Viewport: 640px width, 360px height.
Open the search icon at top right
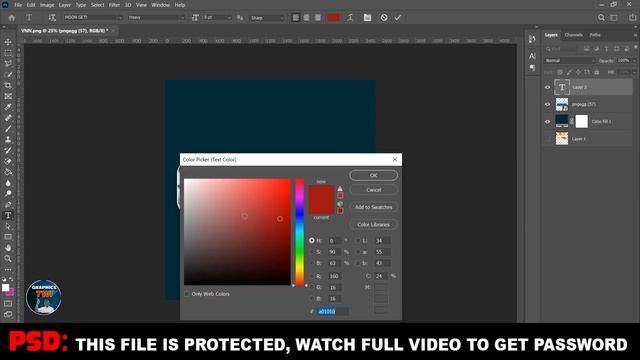[x=601, y=18]
